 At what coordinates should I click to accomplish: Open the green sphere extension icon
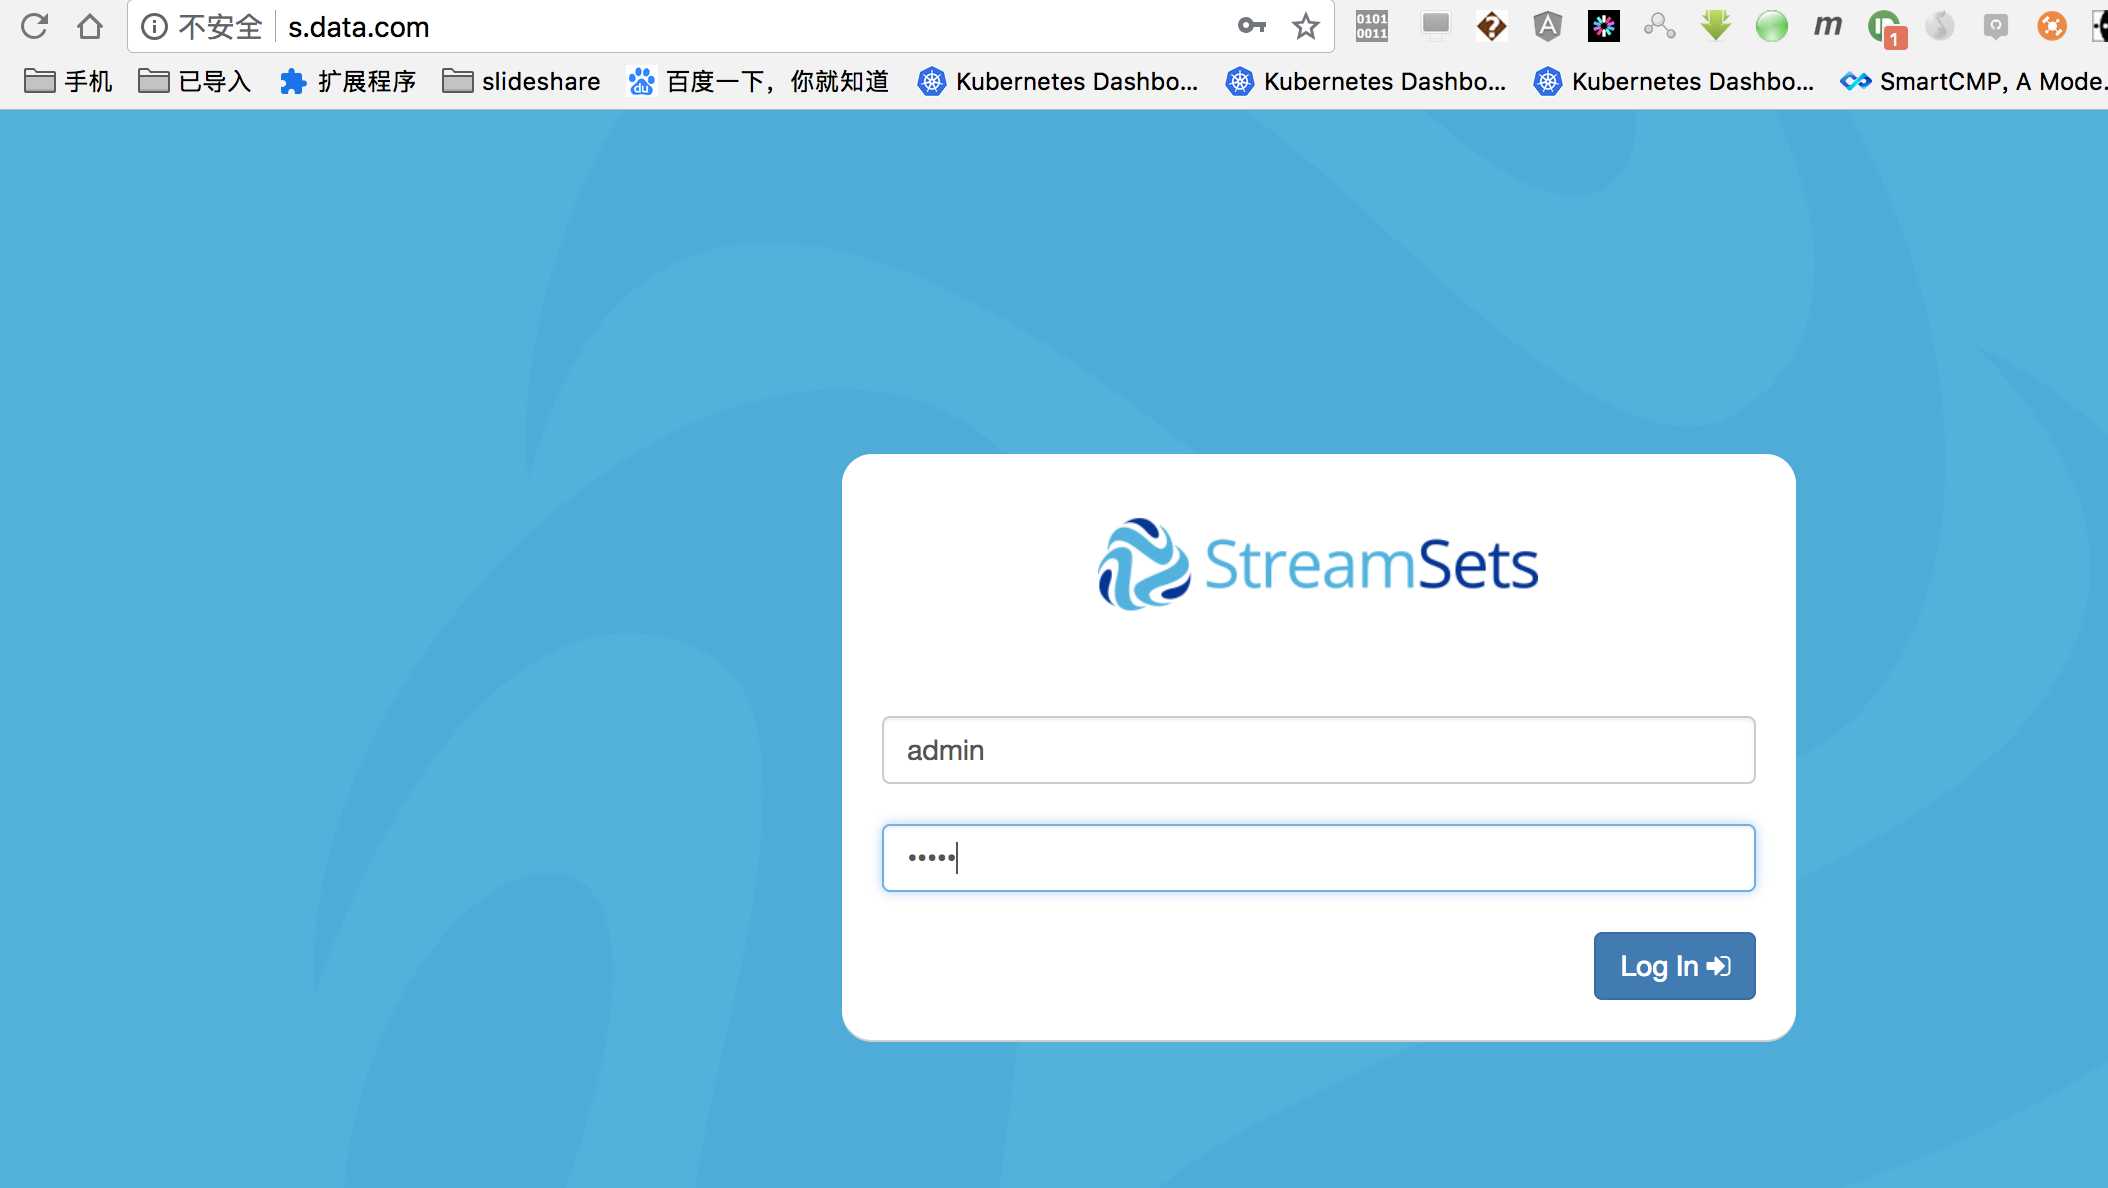pos(1771,26)
